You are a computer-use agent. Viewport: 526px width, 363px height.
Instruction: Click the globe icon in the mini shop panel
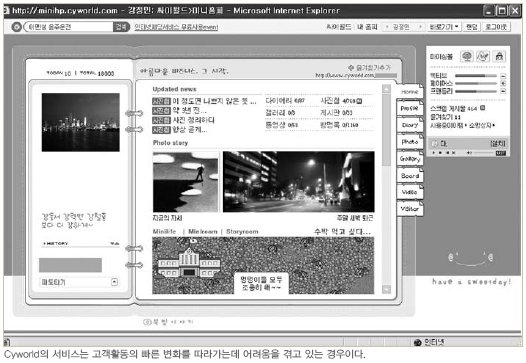(x=467, y=56)
